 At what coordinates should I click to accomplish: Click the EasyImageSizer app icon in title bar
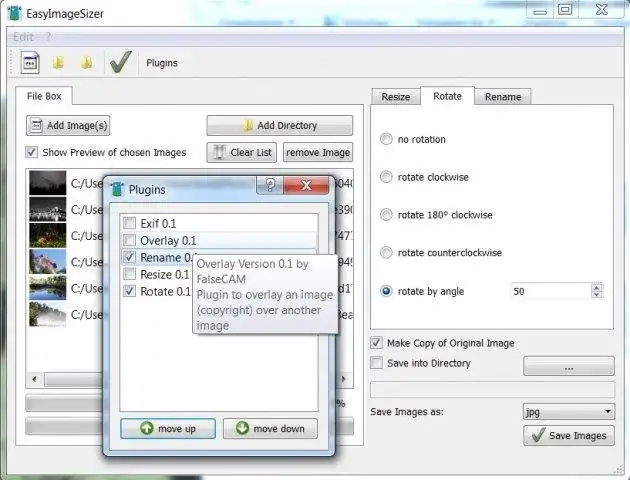pyautogui.click(x=14, y=13)
